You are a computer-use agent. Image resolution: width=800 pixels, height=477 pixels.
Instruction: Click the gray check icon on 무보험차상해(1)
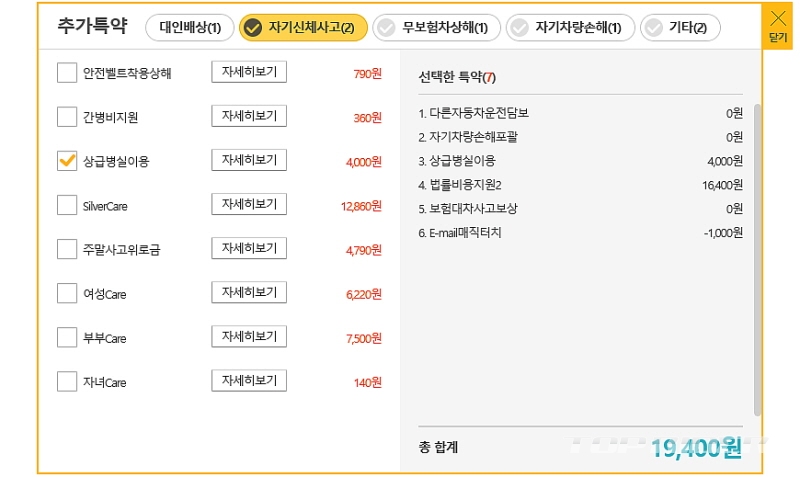click(386, 28)
